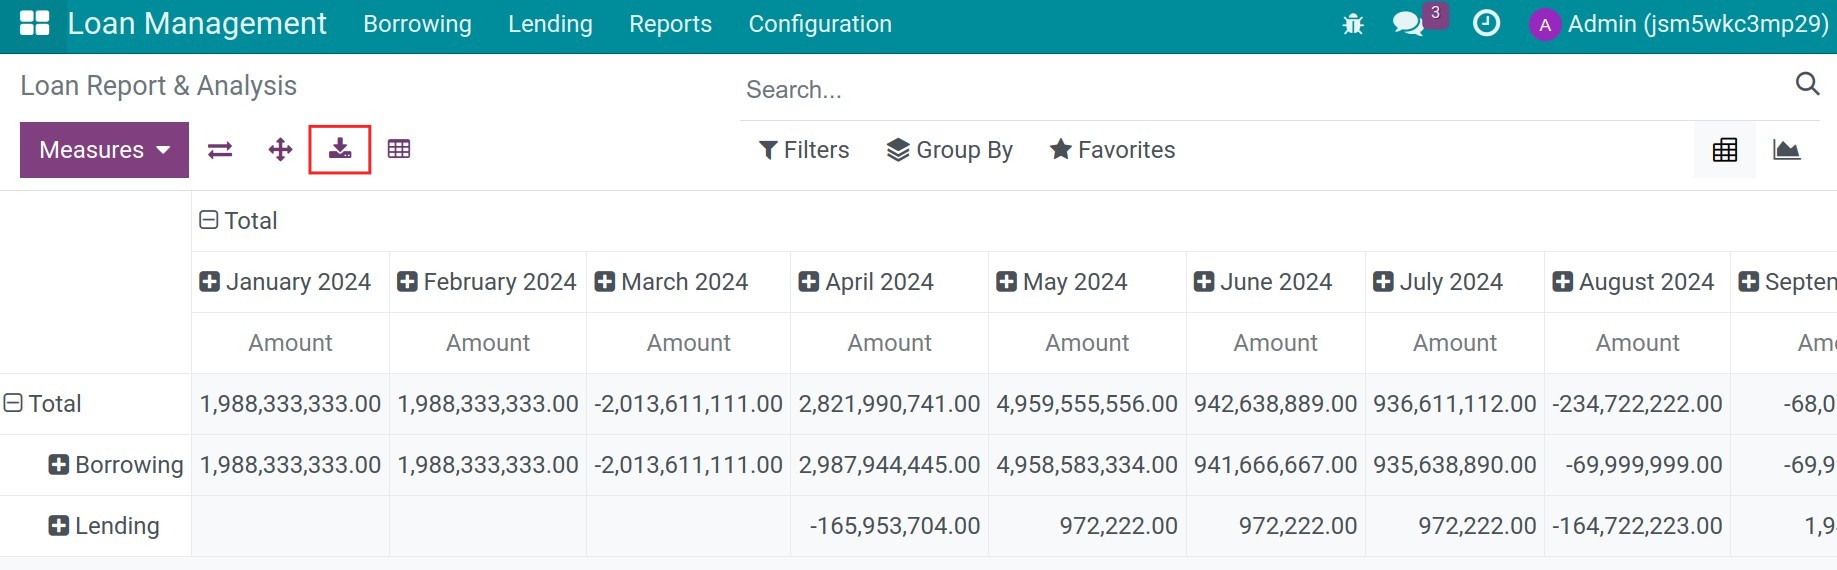Click the unread messages badge 3
Viewport: 1837px width, 570px height.
tap(1435, 13)
